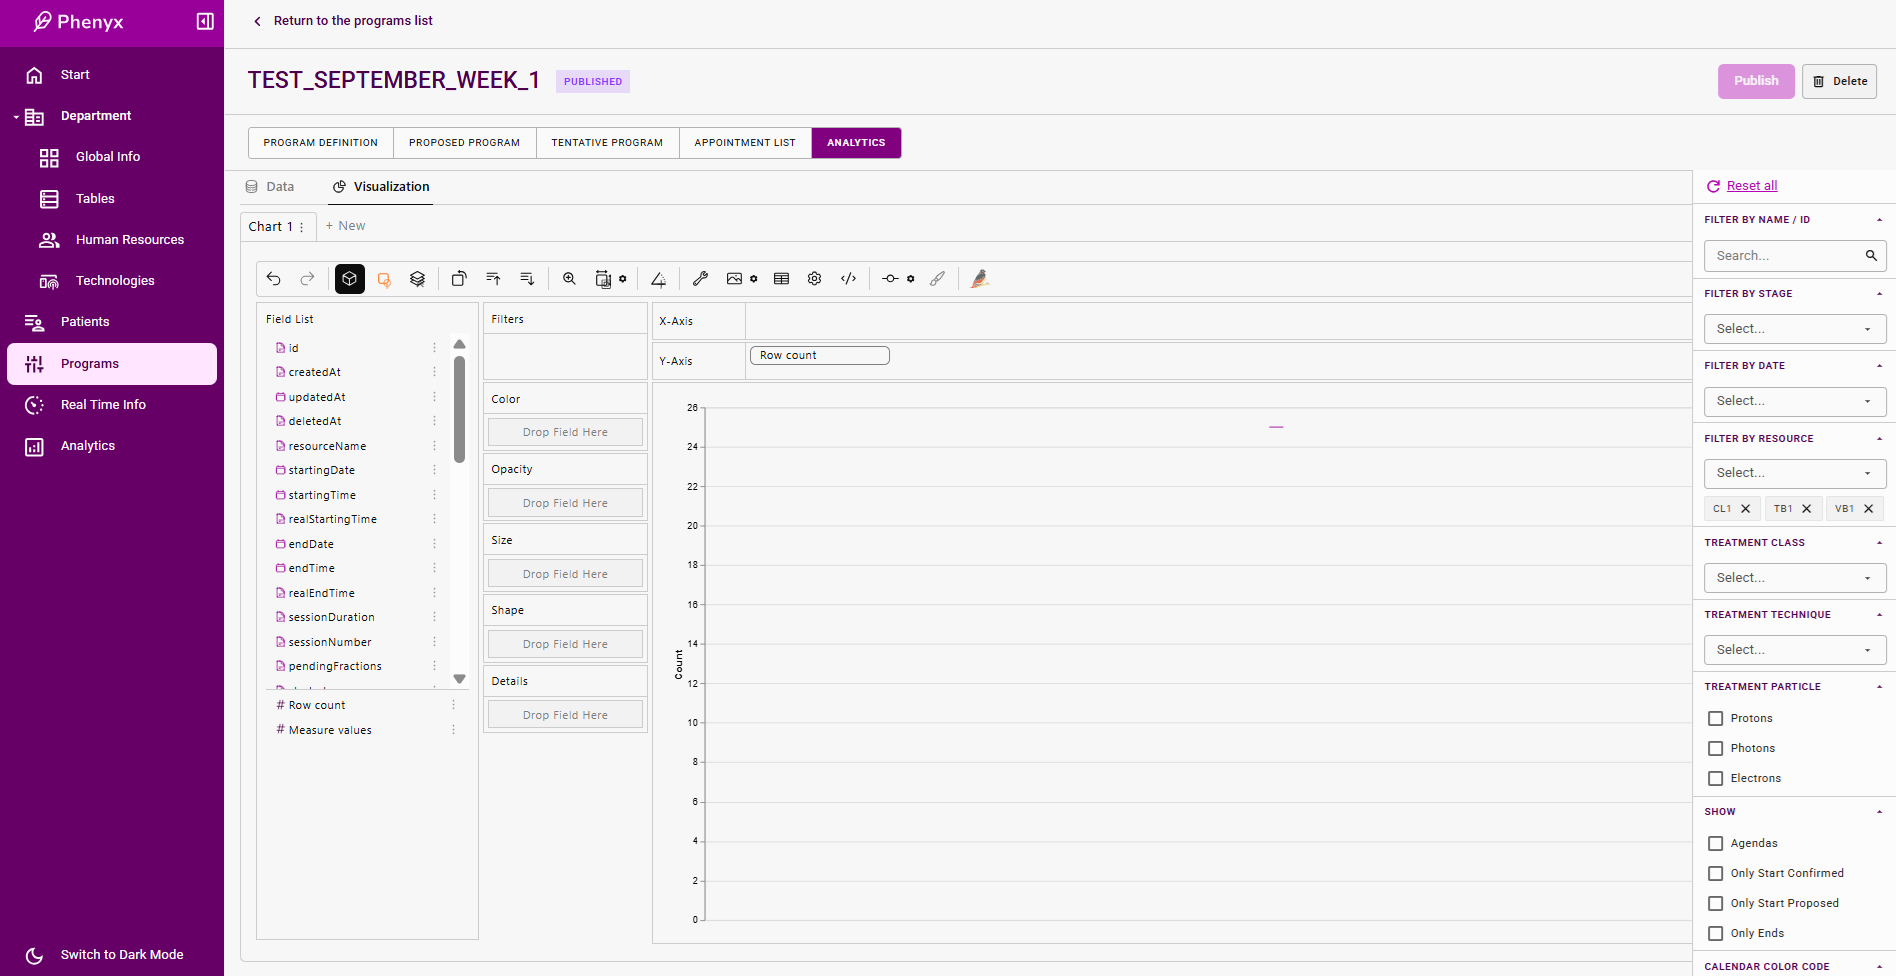The height and width of the screenshot is (976, 1896).
Task: Open the wrench debug tool
Action: point(700,279)
